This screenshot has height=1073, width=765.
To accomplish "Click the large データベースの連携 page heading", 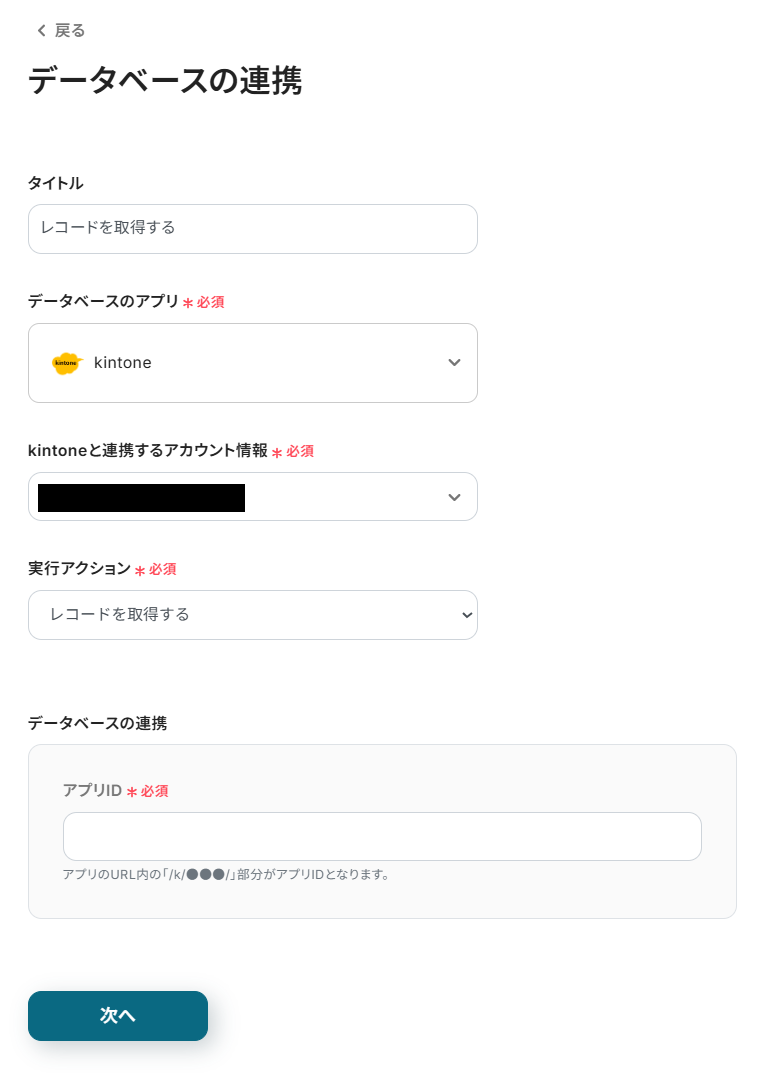I will [165, 81].
